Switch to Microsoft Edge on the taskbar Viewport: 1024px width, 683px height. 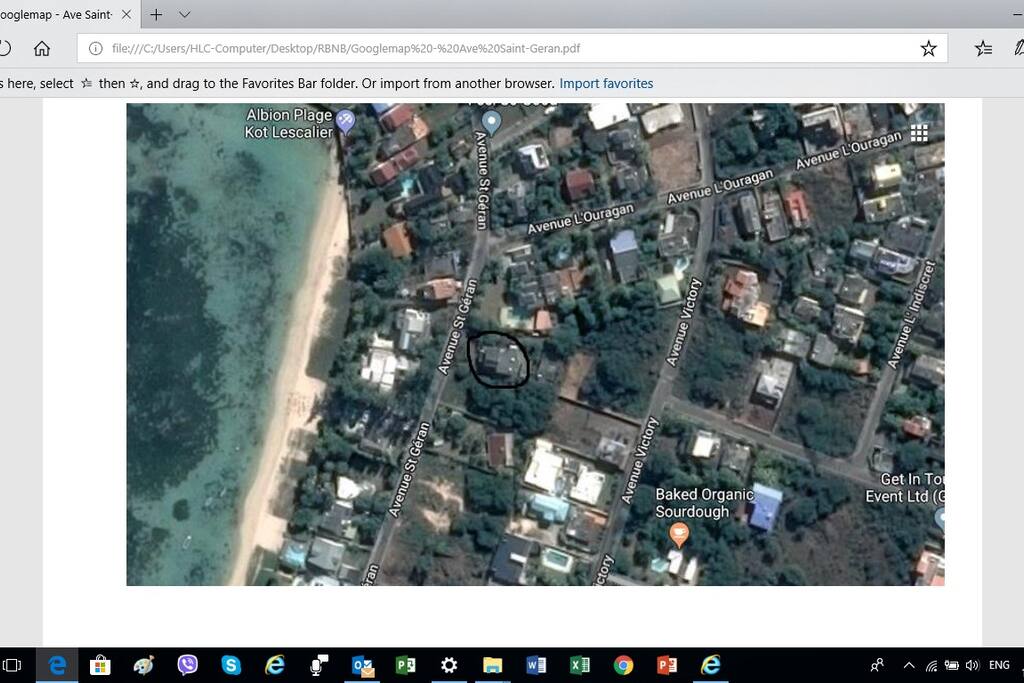click(x=57, y=665)
